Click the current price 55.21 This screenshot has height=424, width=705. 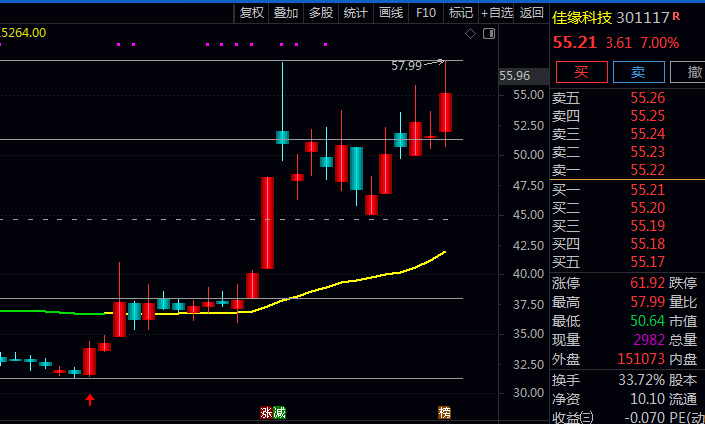coord(575,43)
